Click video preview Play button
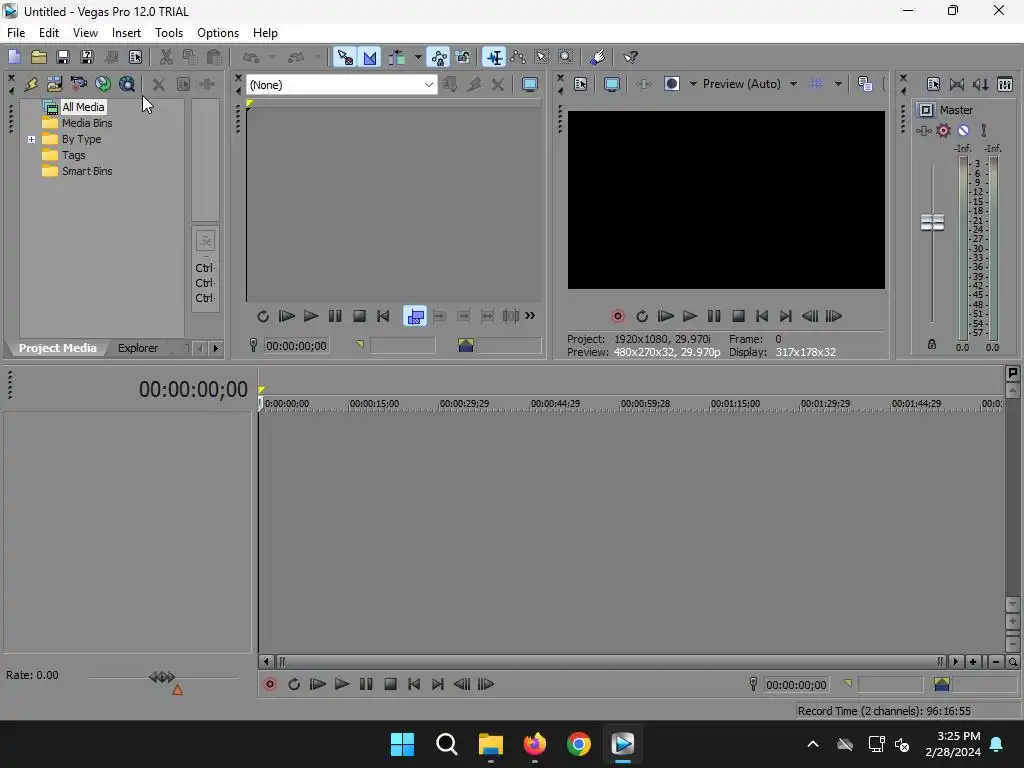The width and height of the screenshot is (1024, 768). pos(690,317)
